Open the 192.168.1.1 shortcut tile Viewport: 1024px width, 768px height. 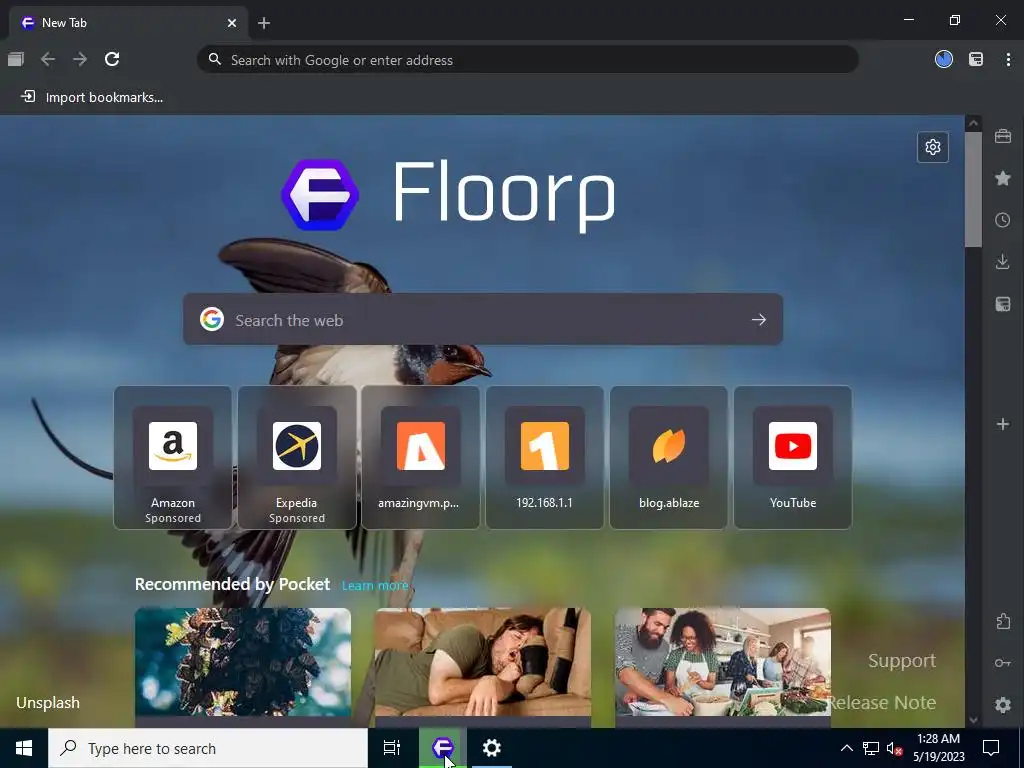pyautogui.click(x=545, y=457)
